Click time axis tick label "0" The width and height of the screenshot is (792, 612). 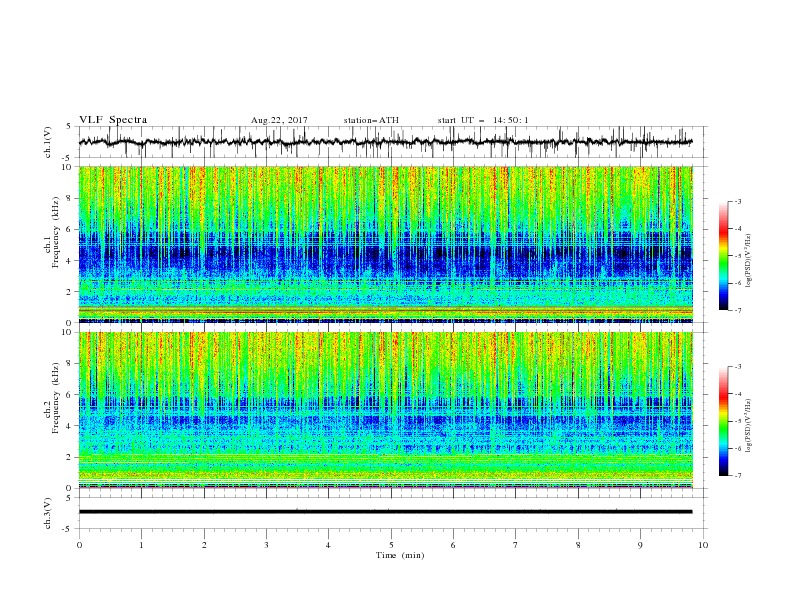79,545
